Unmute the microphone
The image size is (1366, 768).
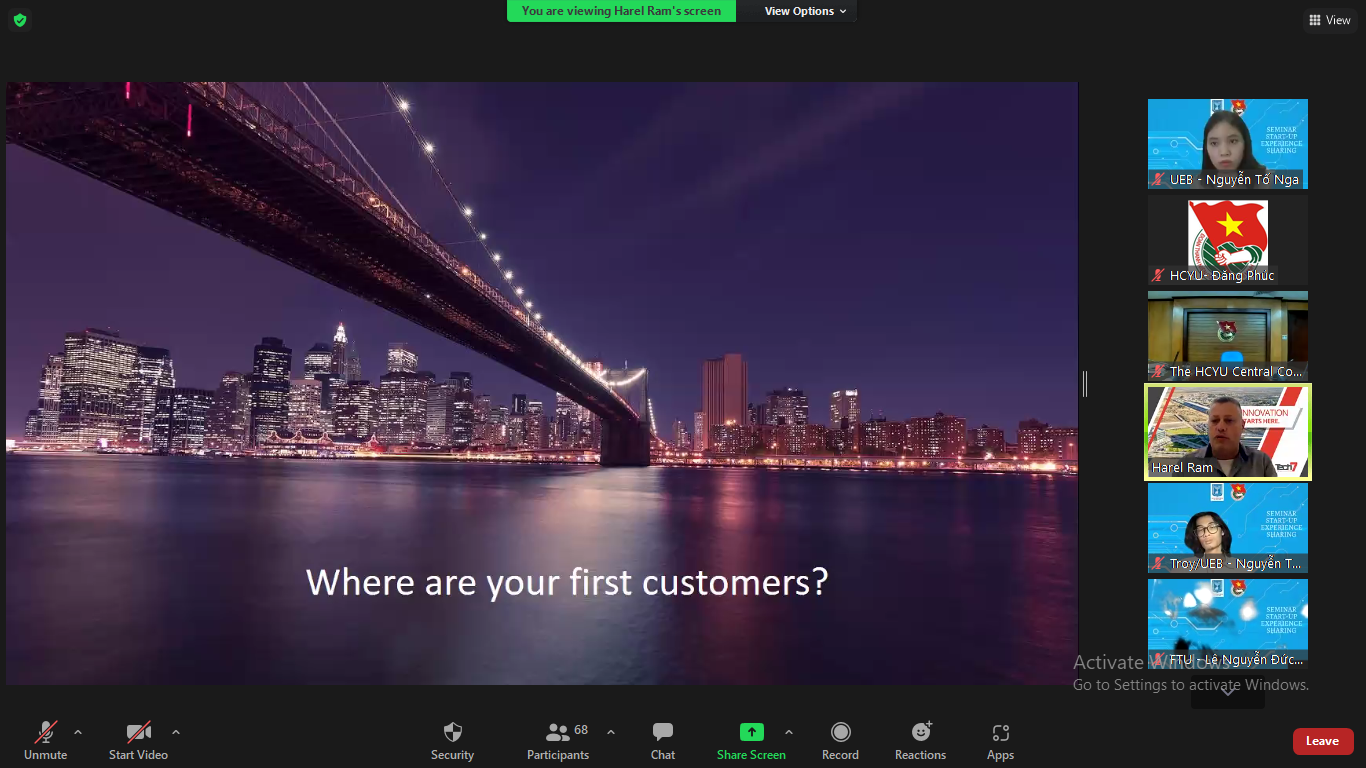(x=46, y=732)
